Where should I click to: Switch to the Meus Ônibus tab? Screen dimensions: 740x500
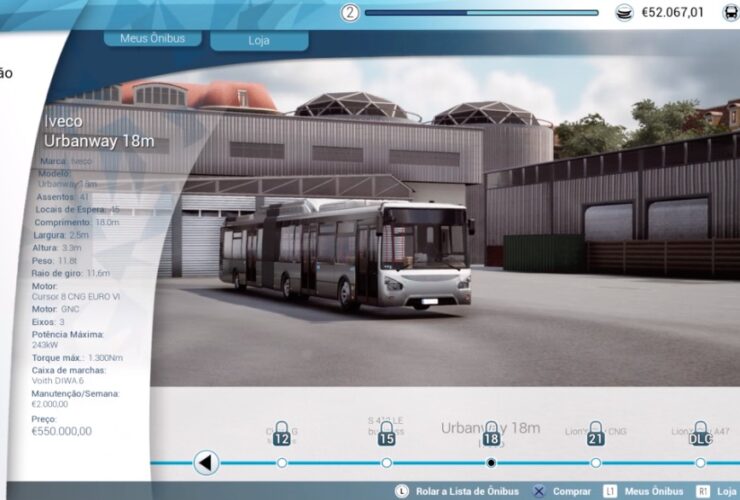pyautogui.click(x=152, y=39)
